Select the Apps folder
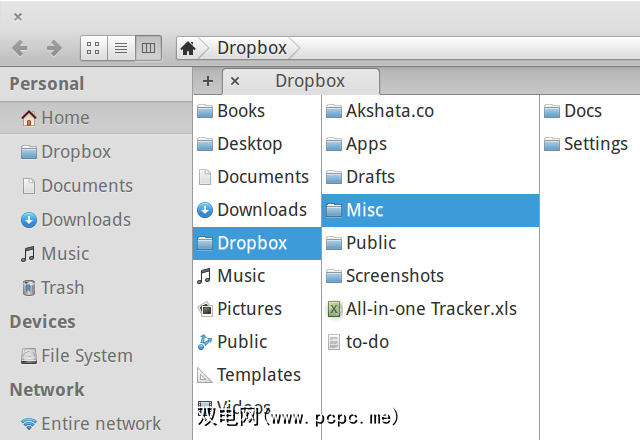 431,144
